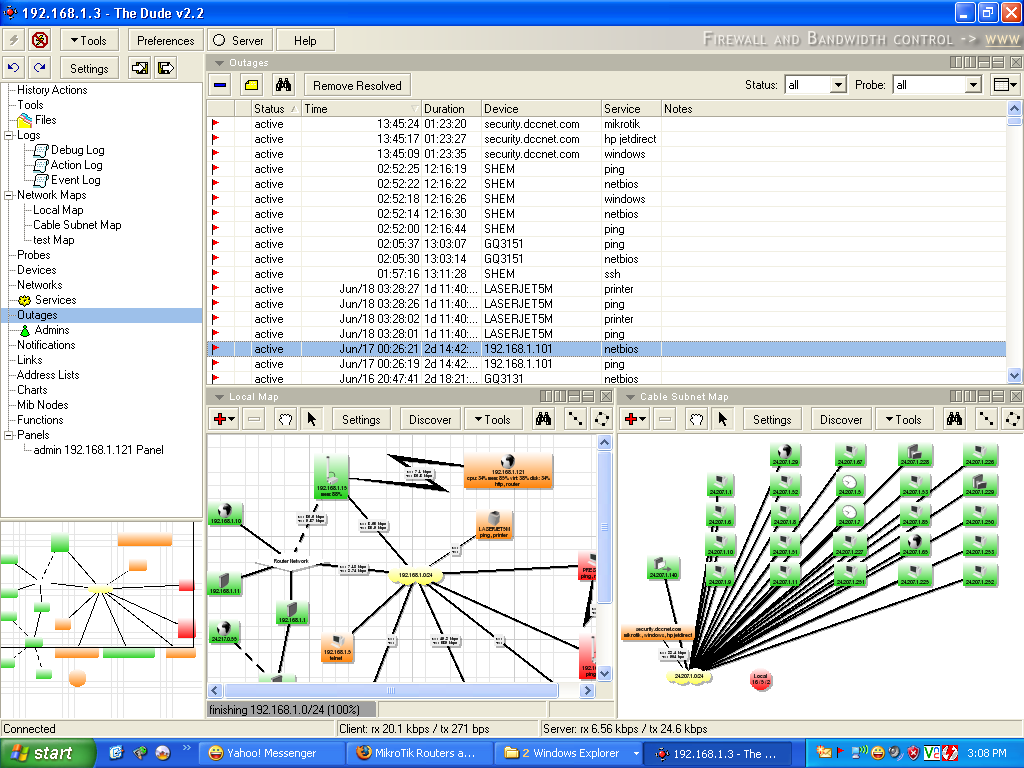Click Settings in Cable Subnet Map toolbar
Screen dimensions: 1024x768
click(x=772, y=419)
